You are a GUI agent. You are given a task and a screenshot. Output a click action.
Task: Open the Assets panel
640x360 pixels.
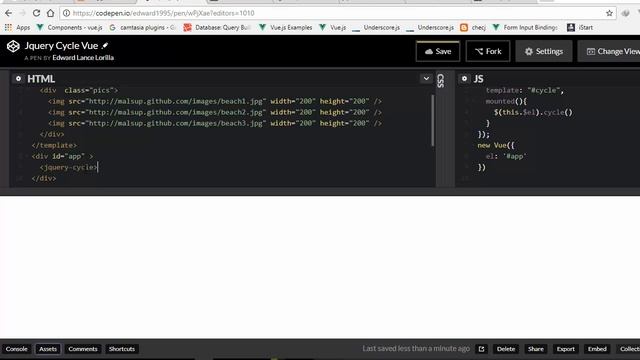click(48, 349)
